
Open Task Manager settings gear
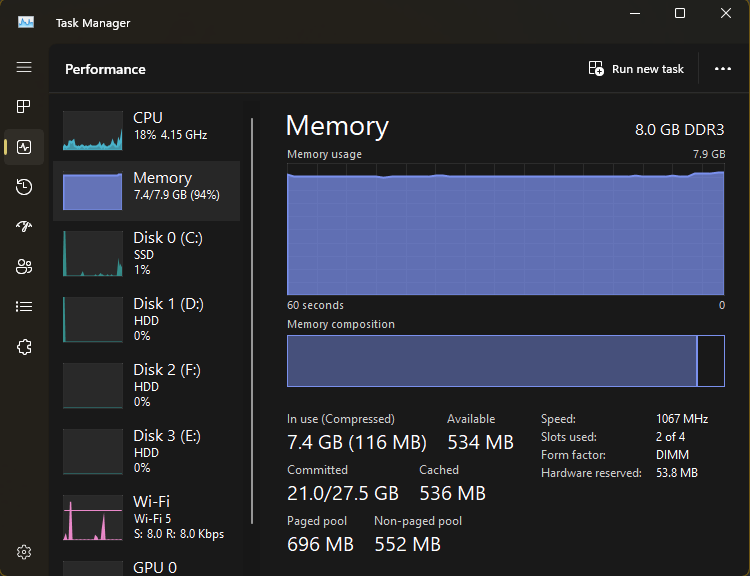(x=24, y=552)
